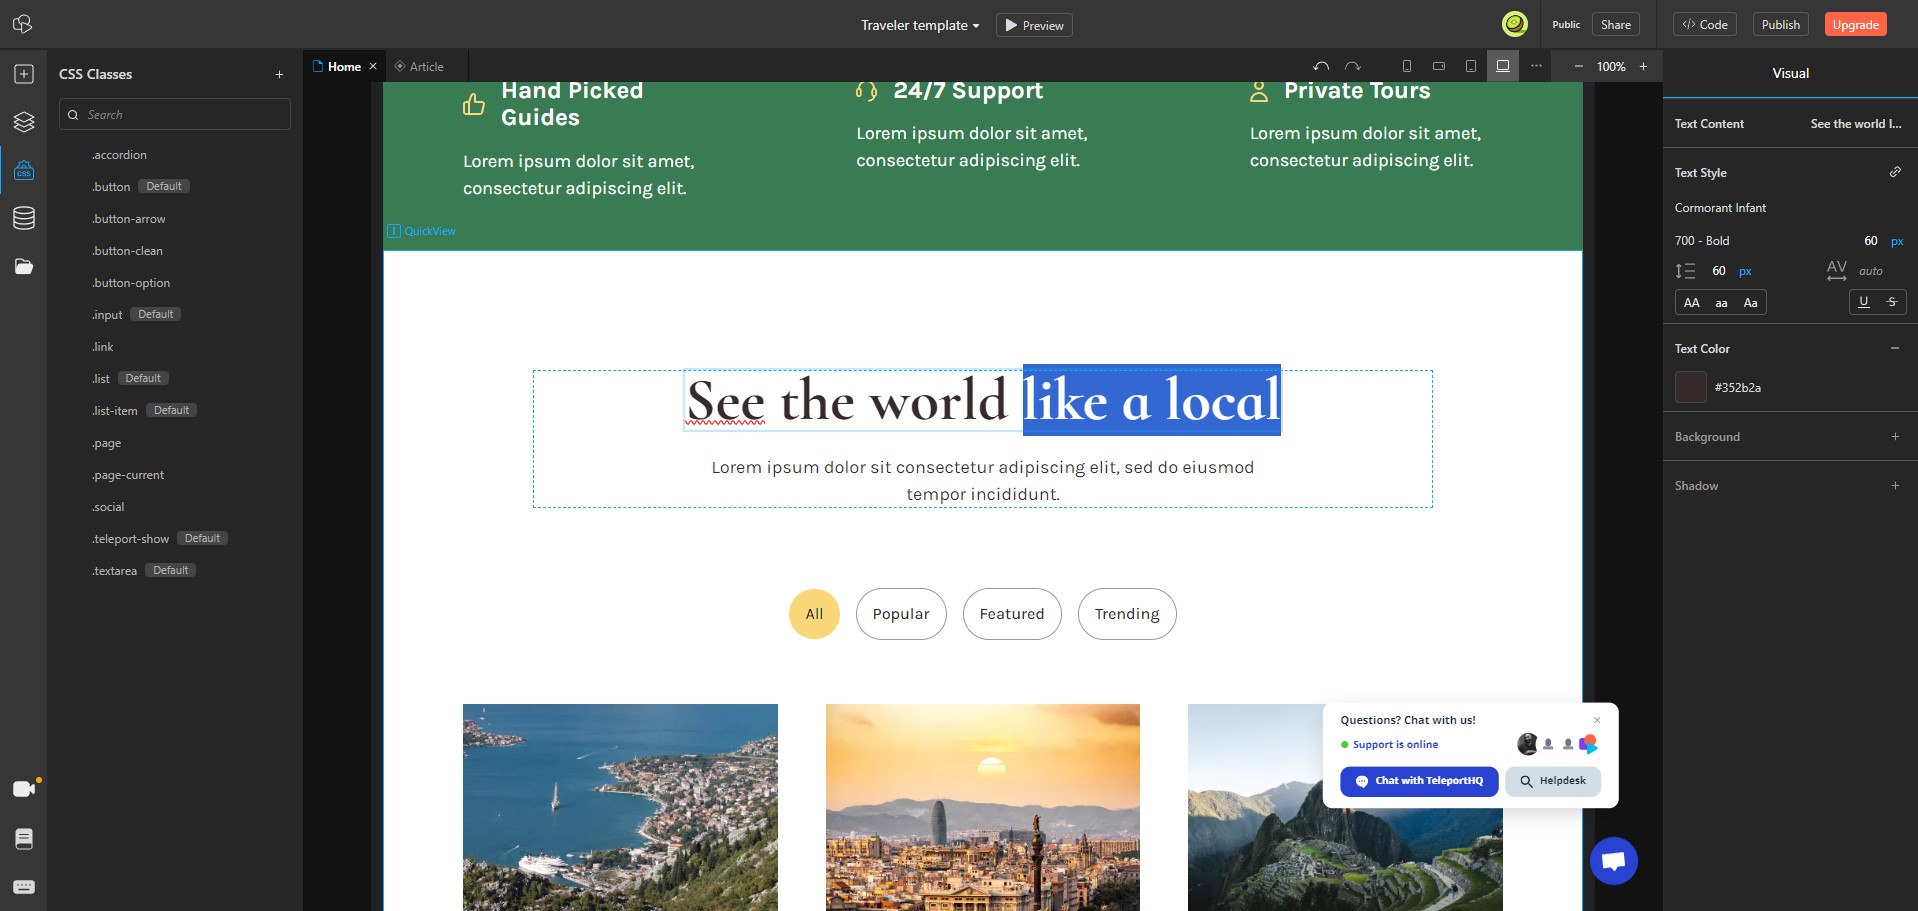The image size is (1918, 911).
Task: Open the Data Sources database icon
Action: click(24, 218)
